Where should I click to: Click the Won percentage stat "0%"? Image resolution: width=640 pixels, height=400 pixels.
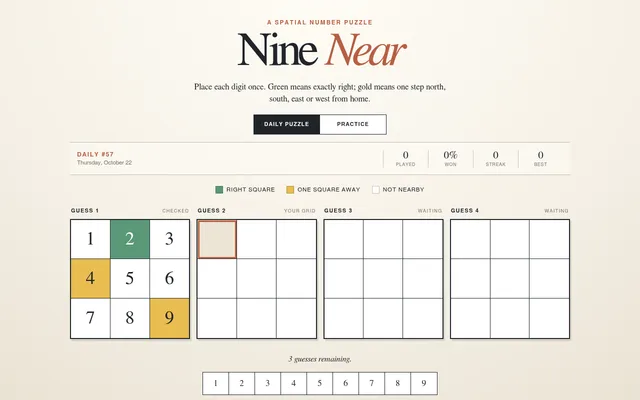(450, 155)
